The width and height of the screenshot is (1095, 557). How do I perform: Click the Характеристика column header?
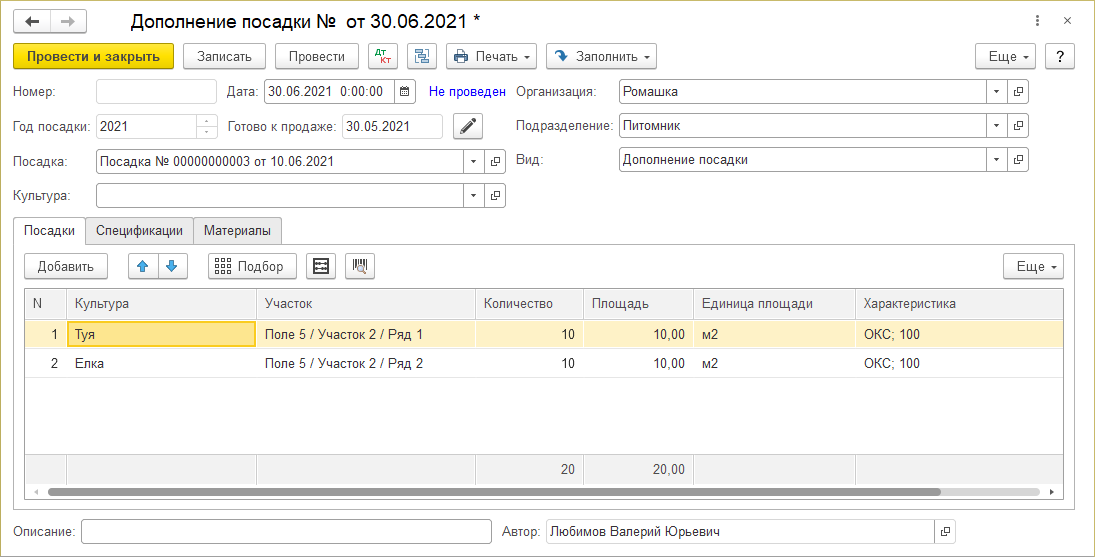click(x=959, y=304)
